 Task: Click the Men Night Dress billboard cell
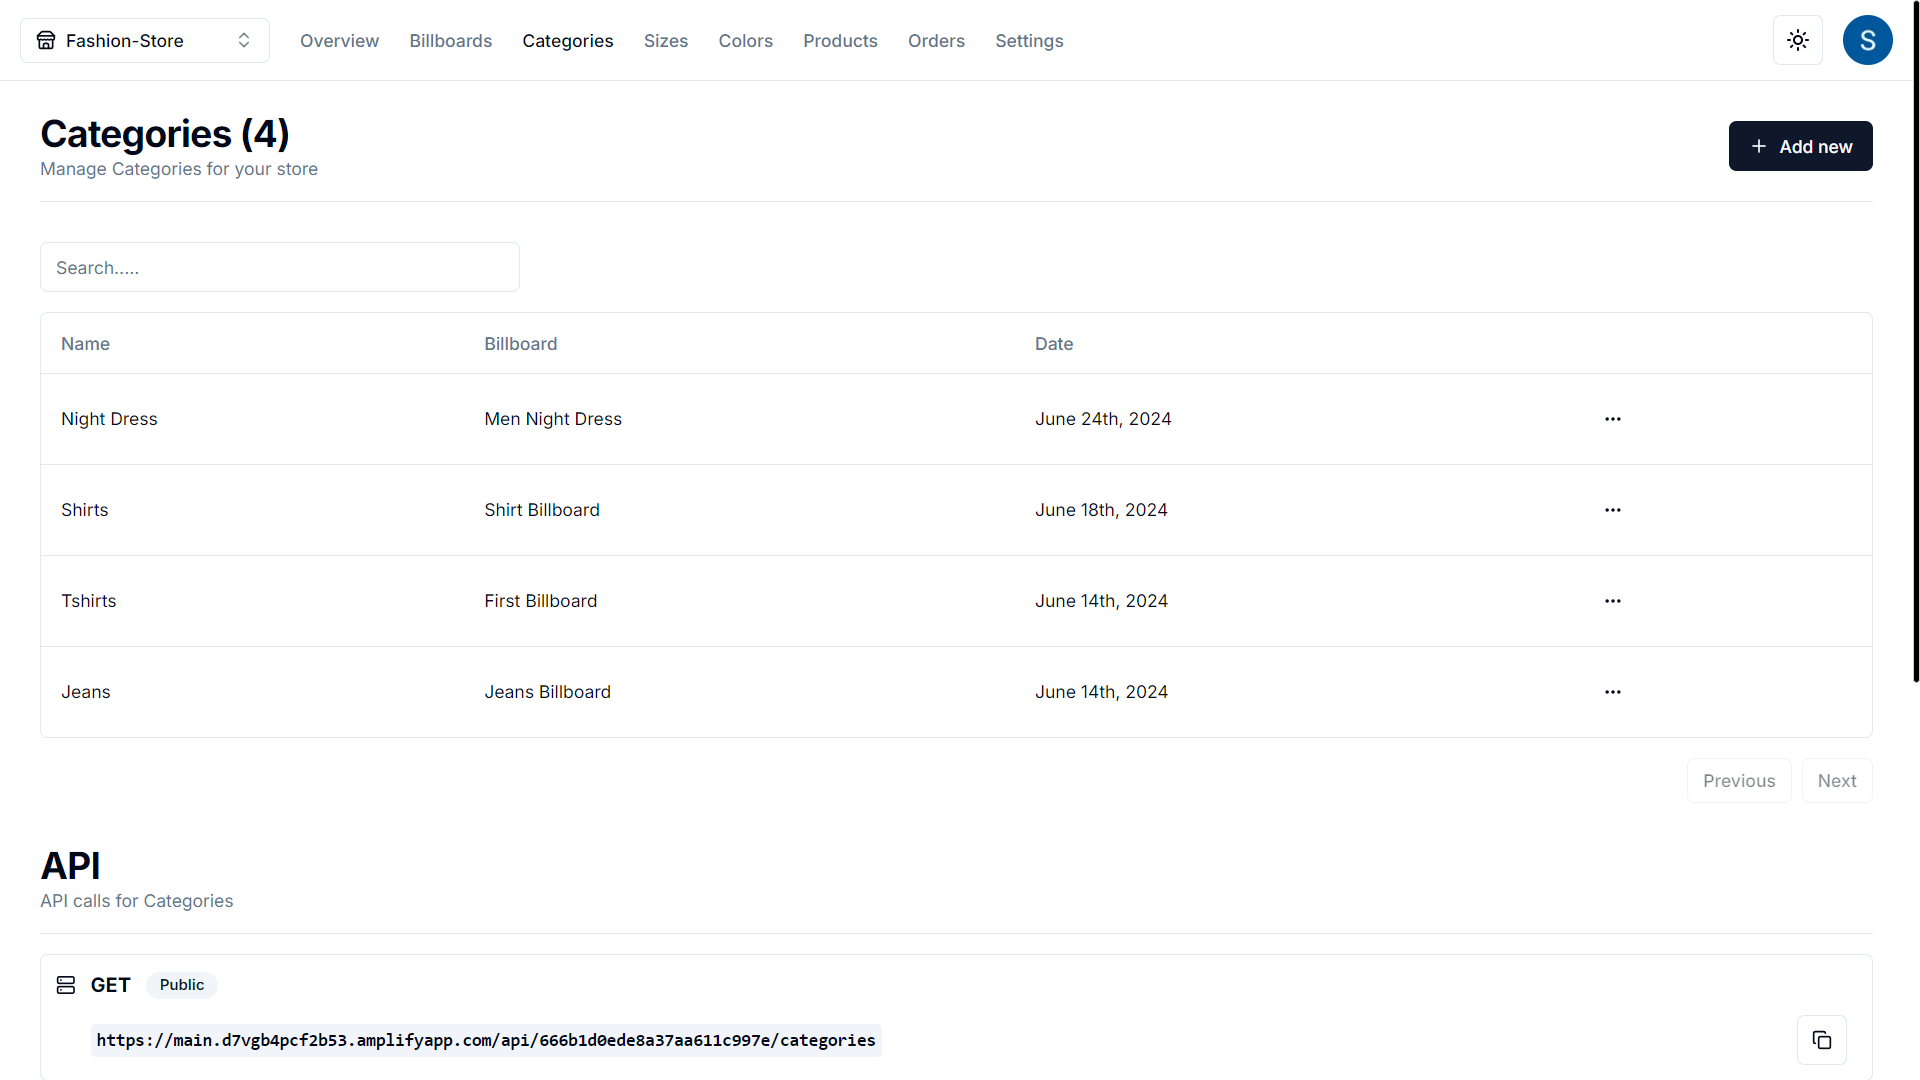point(553,419)
